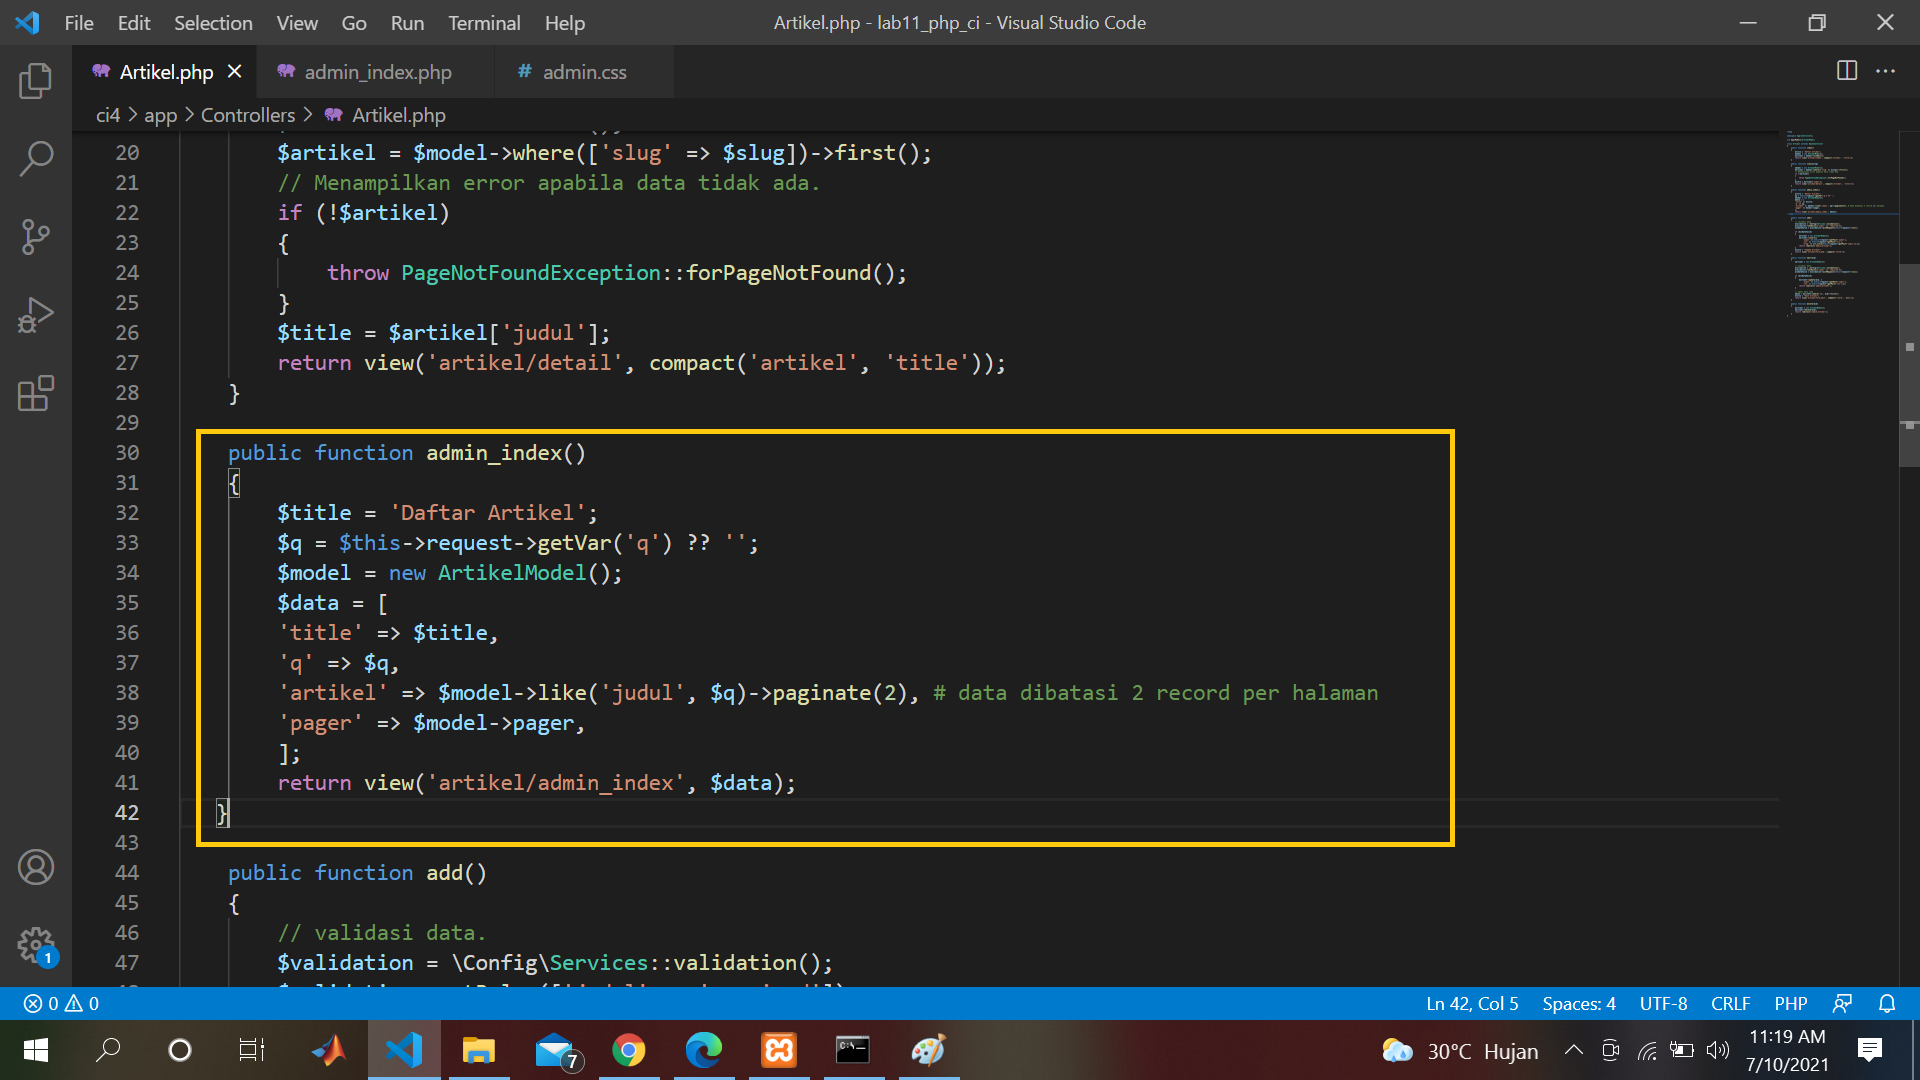1920x1080 pixels.
Task: Select the Explorer icon in the activity bar
Action: tap(36, 82)
